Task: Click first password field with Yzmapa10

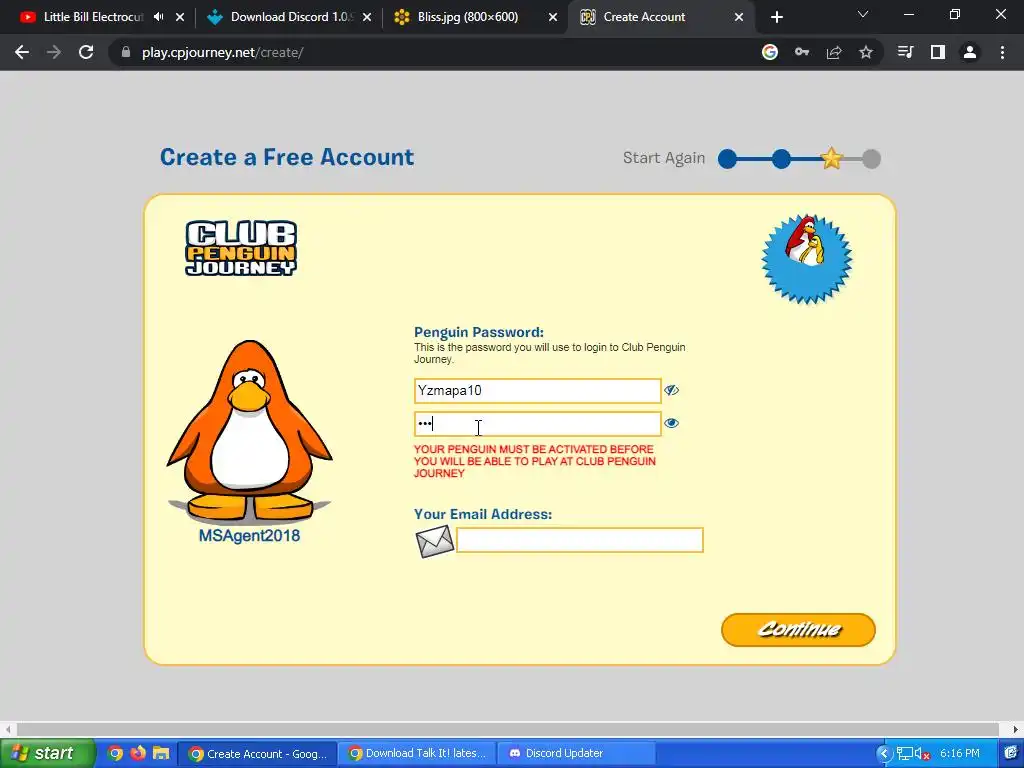Action: tap(537, 391)
